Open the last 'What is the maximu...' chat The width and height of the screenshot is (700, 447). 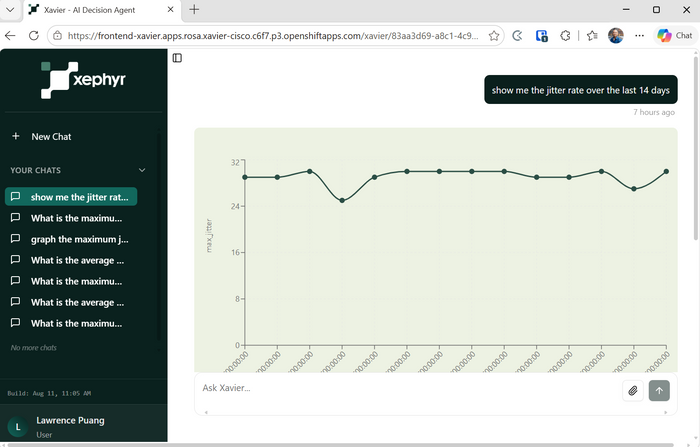(x=71, y=323)
